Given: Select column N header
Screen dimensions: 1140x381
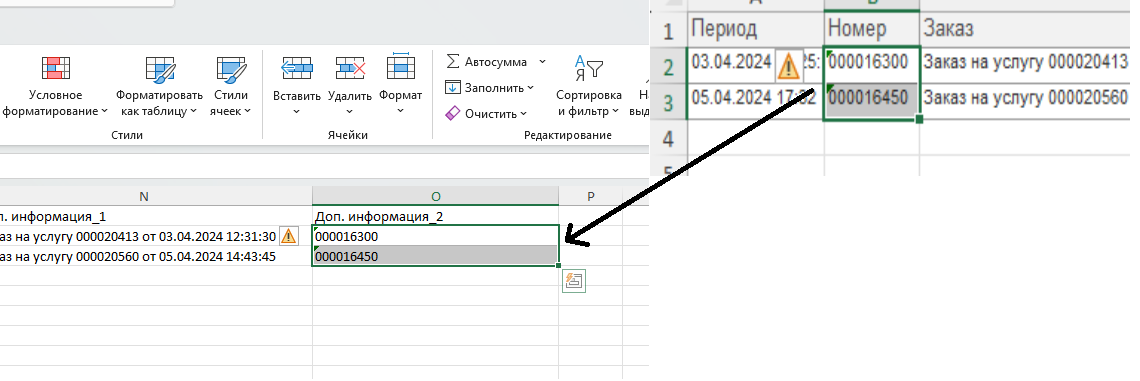Looking at the screenshot, I should [143, 196].
